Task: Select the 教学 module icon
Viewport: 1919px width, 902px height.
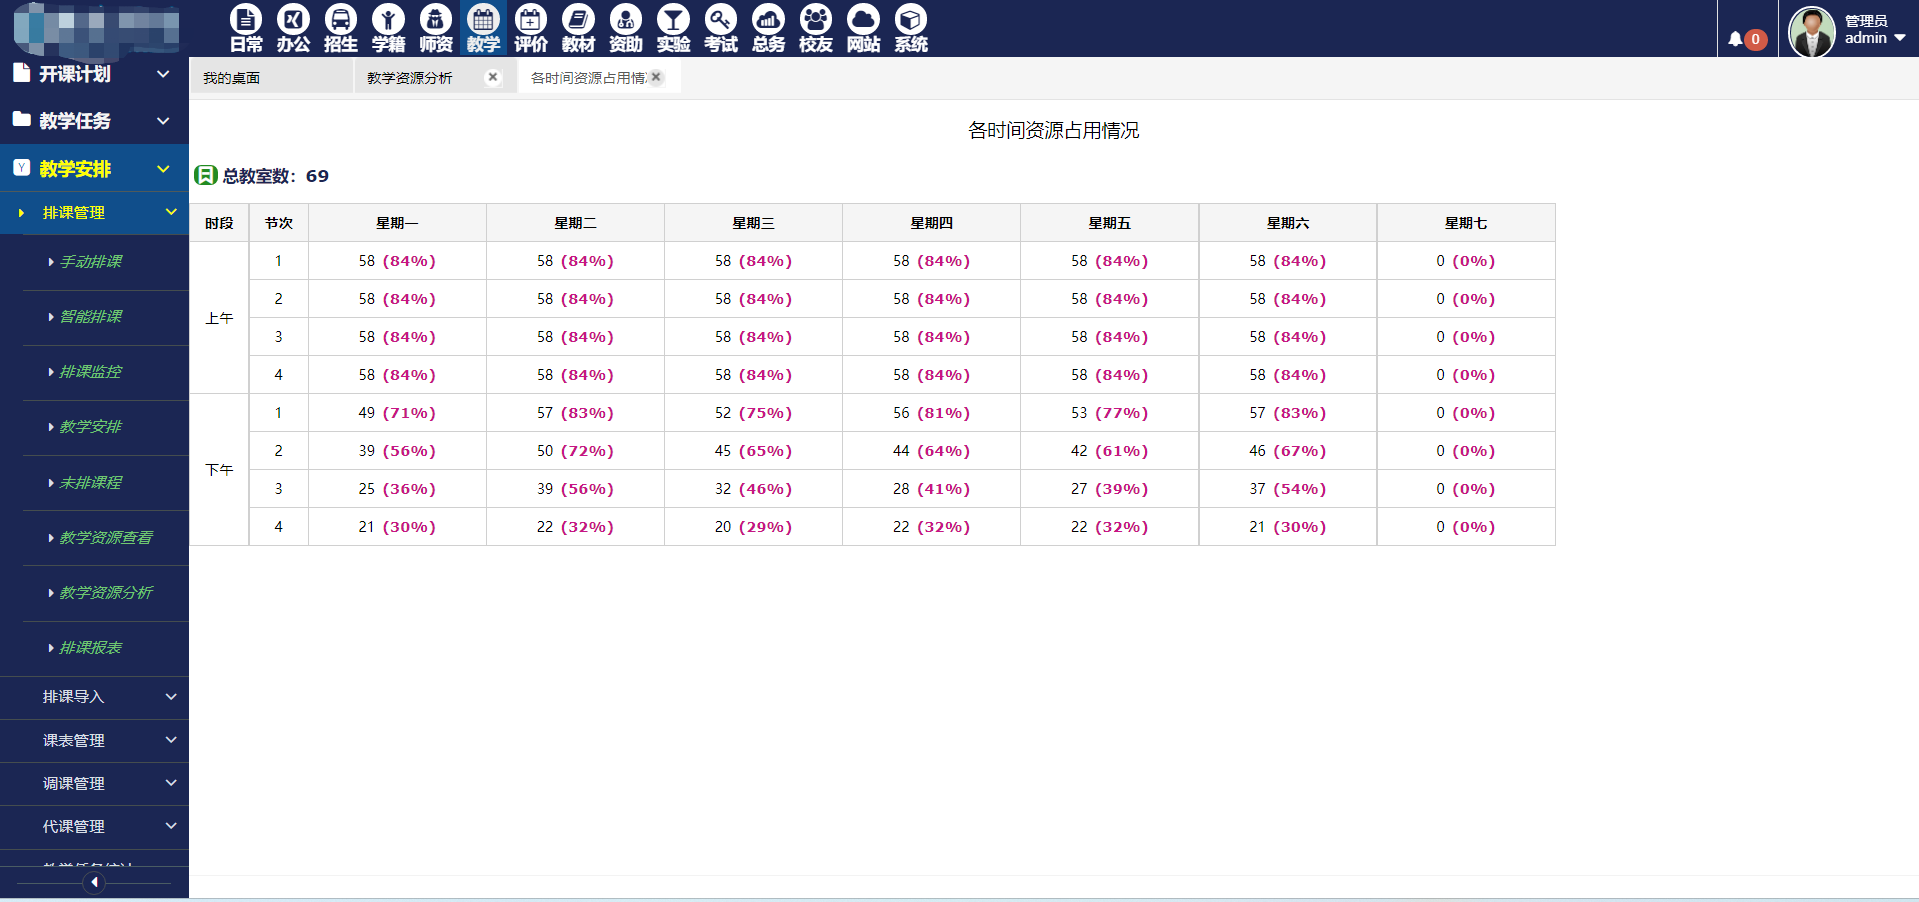Action: pos(483,28)
